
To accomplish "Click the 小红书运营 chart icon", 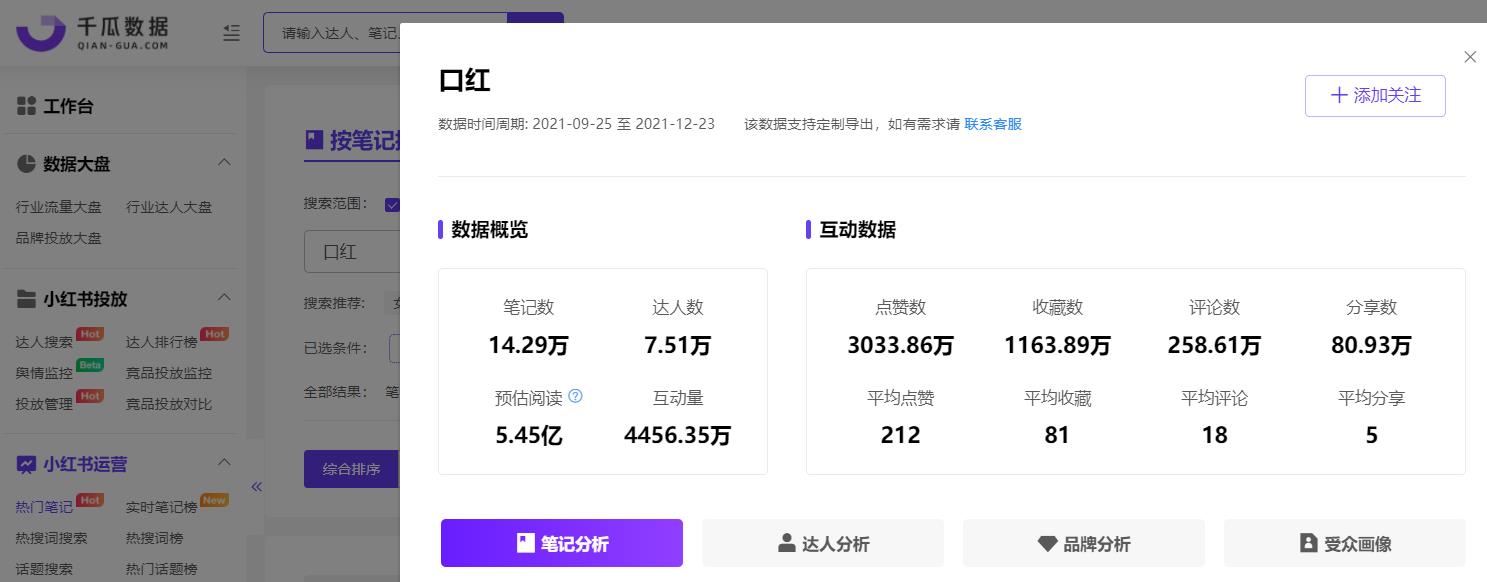I will click(x=27, y=463).
